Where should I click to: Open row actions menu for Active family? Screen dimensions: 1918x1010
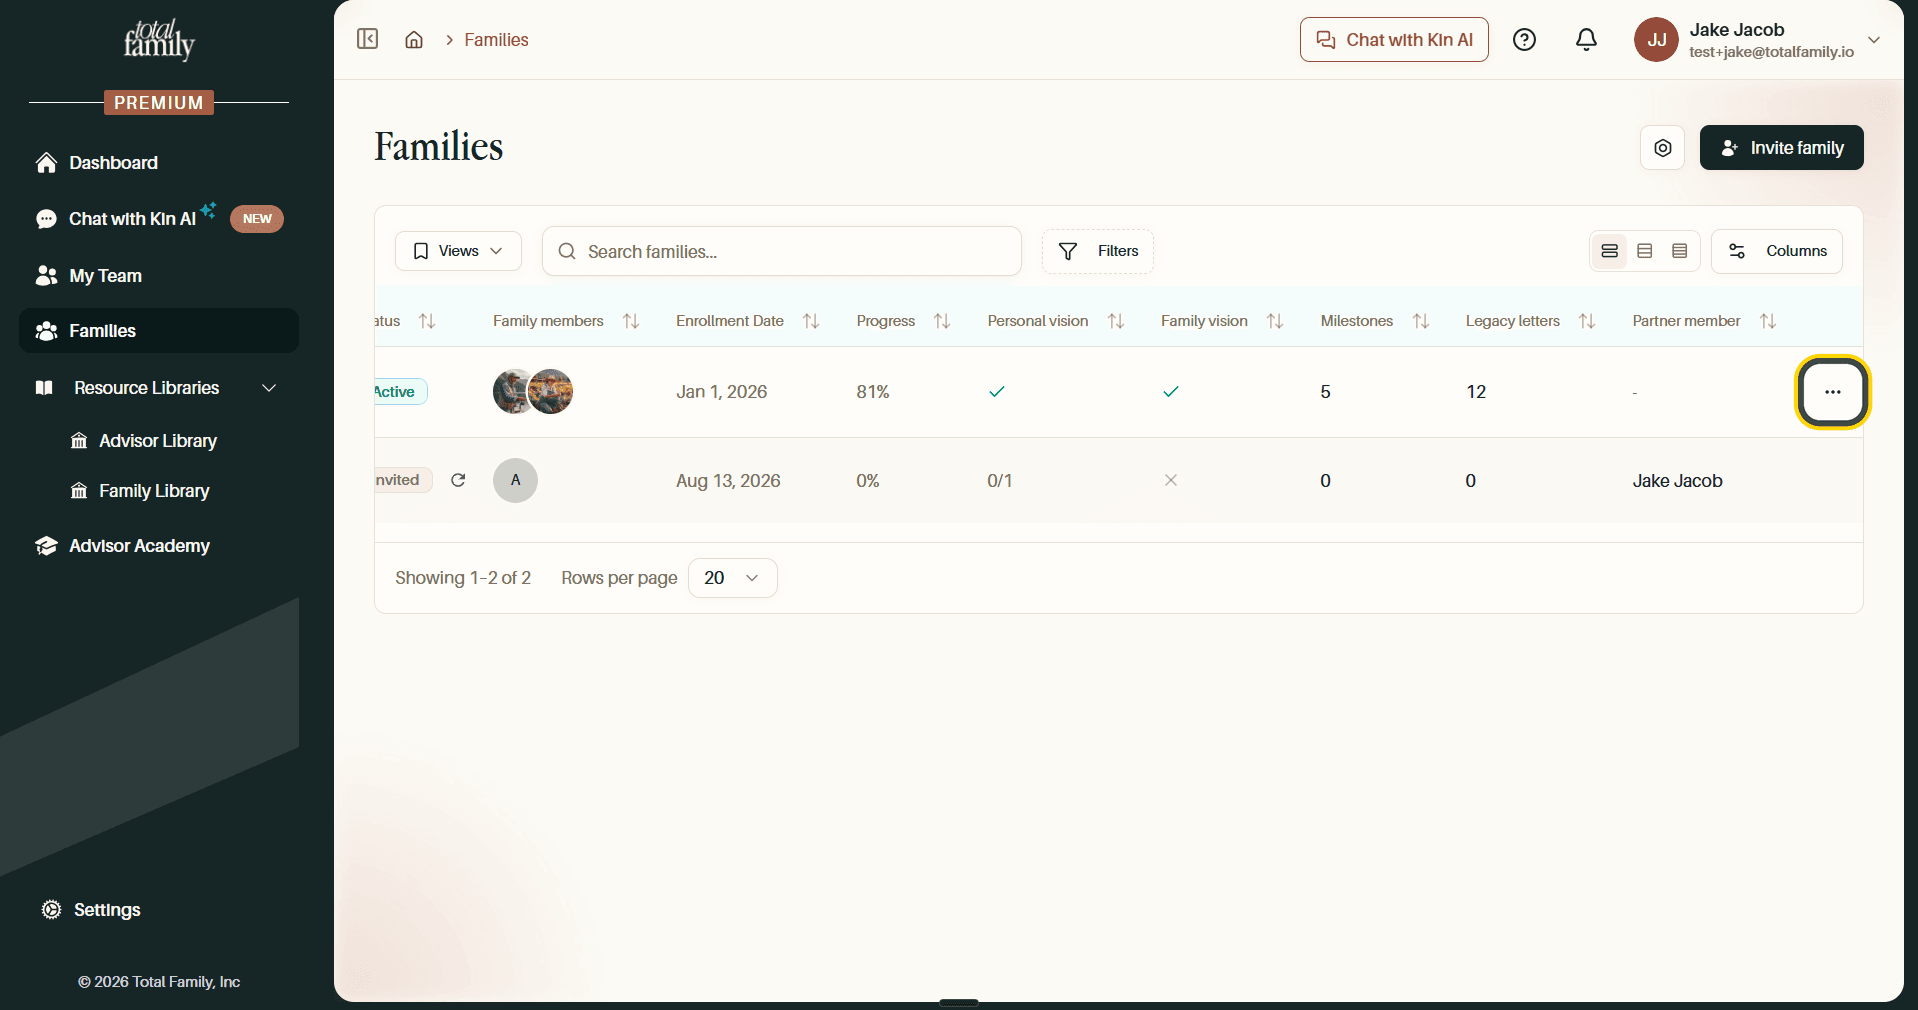pyautogui.click(x=1832, y=392)
